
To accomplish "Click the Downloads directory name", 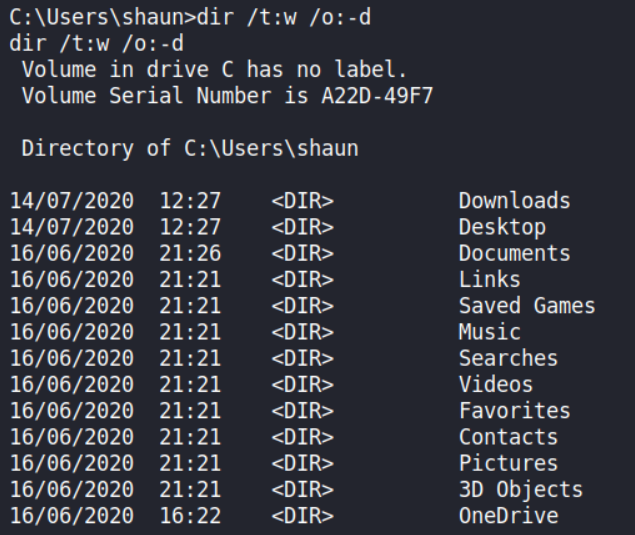I will click(514, 201).
